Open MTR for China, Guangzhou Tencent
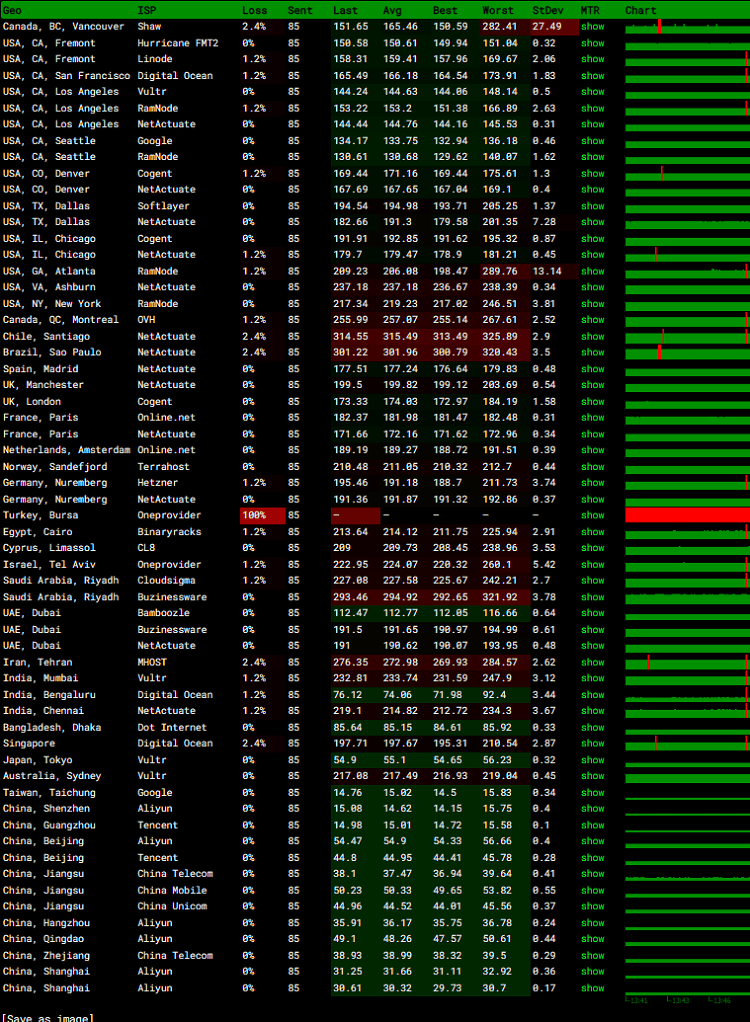The image size is (750, 1022). tap(593, 825)
